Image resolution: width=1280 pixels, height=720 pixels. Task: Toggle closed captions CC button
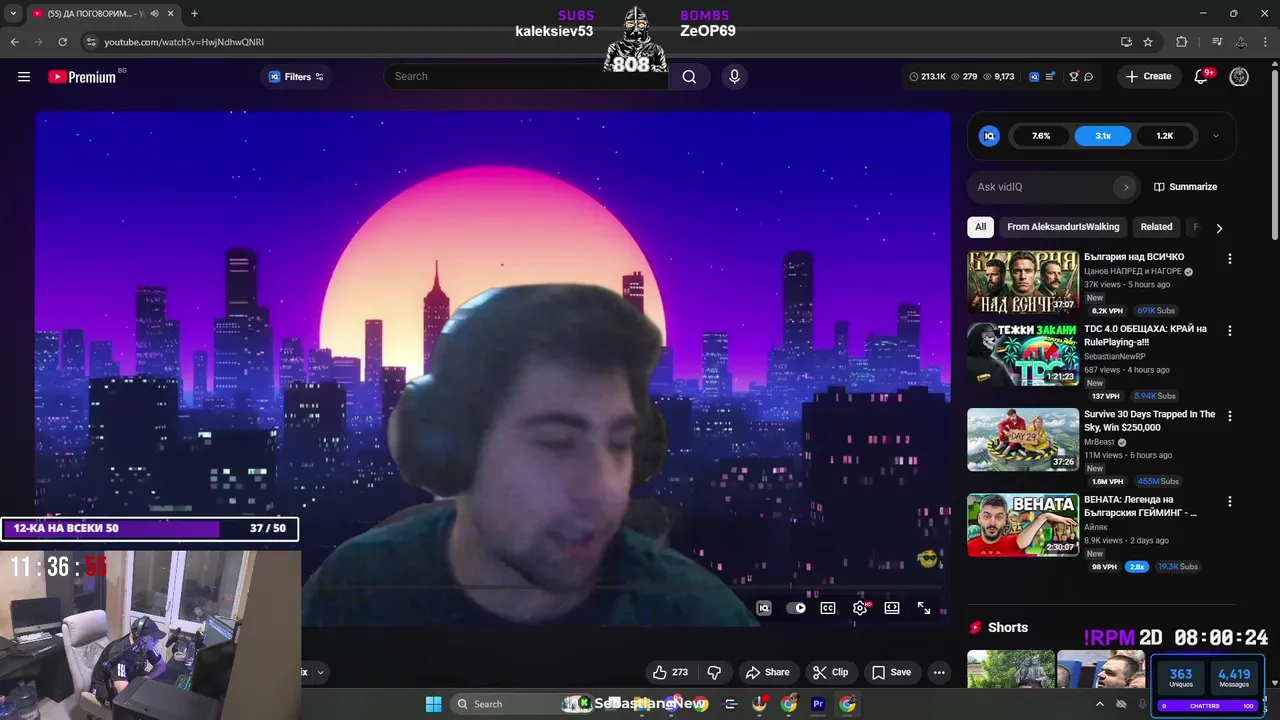tap(828, 608)
